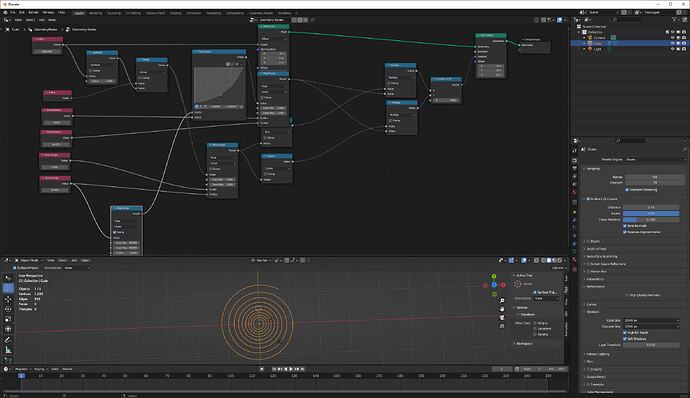Open the World properties tab icon
The width and height of the screenshot is (690, 398).
[575, 192]
